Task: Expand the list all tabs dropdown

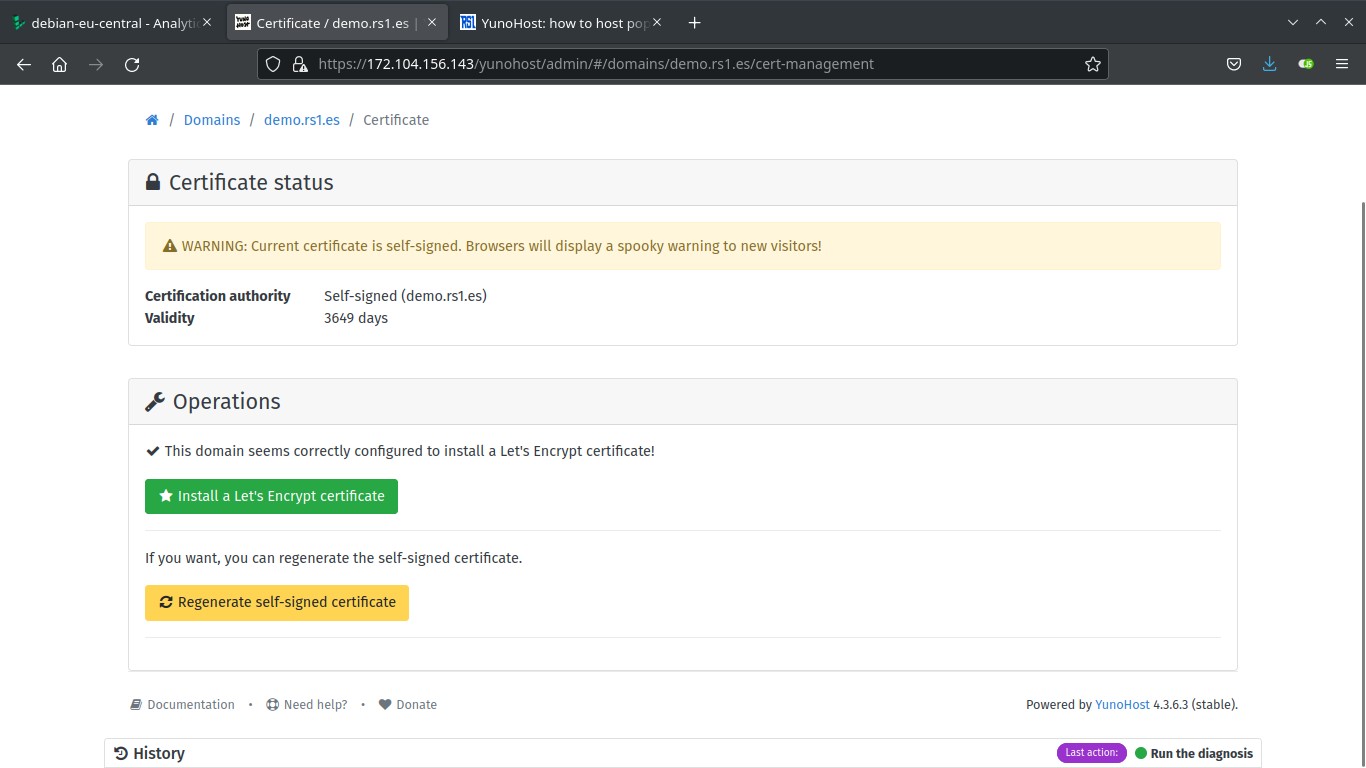Action: tap(1293, 23)
